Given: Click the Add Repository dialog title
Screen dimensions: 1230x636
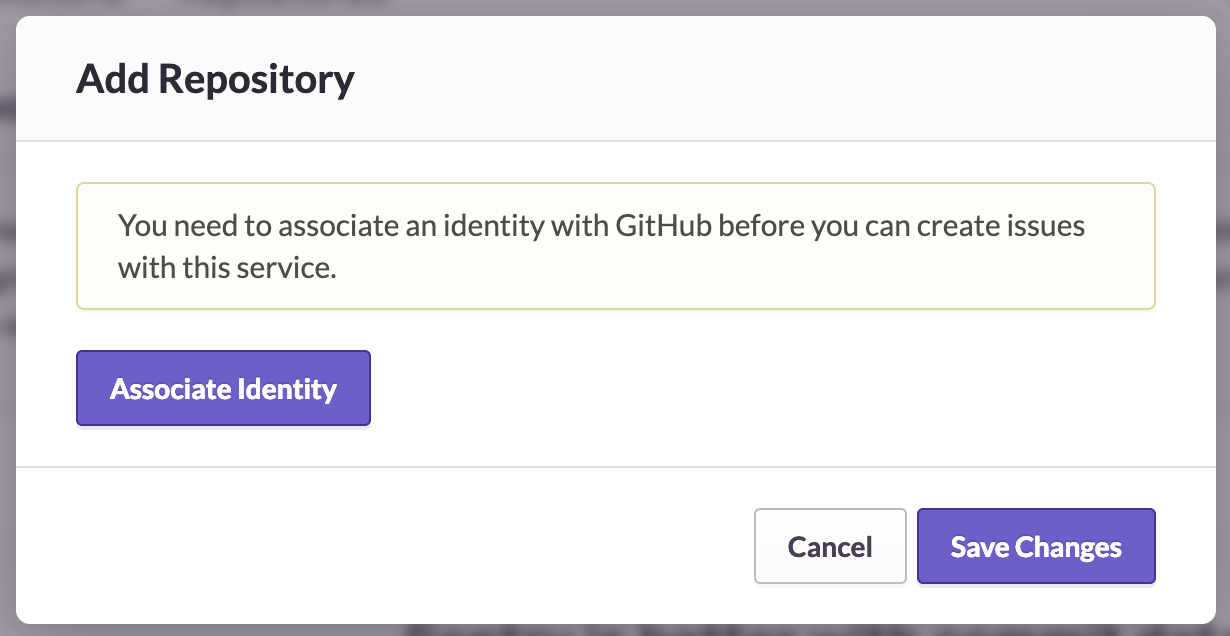Looking at the screenshot, I should coord(215,79).
